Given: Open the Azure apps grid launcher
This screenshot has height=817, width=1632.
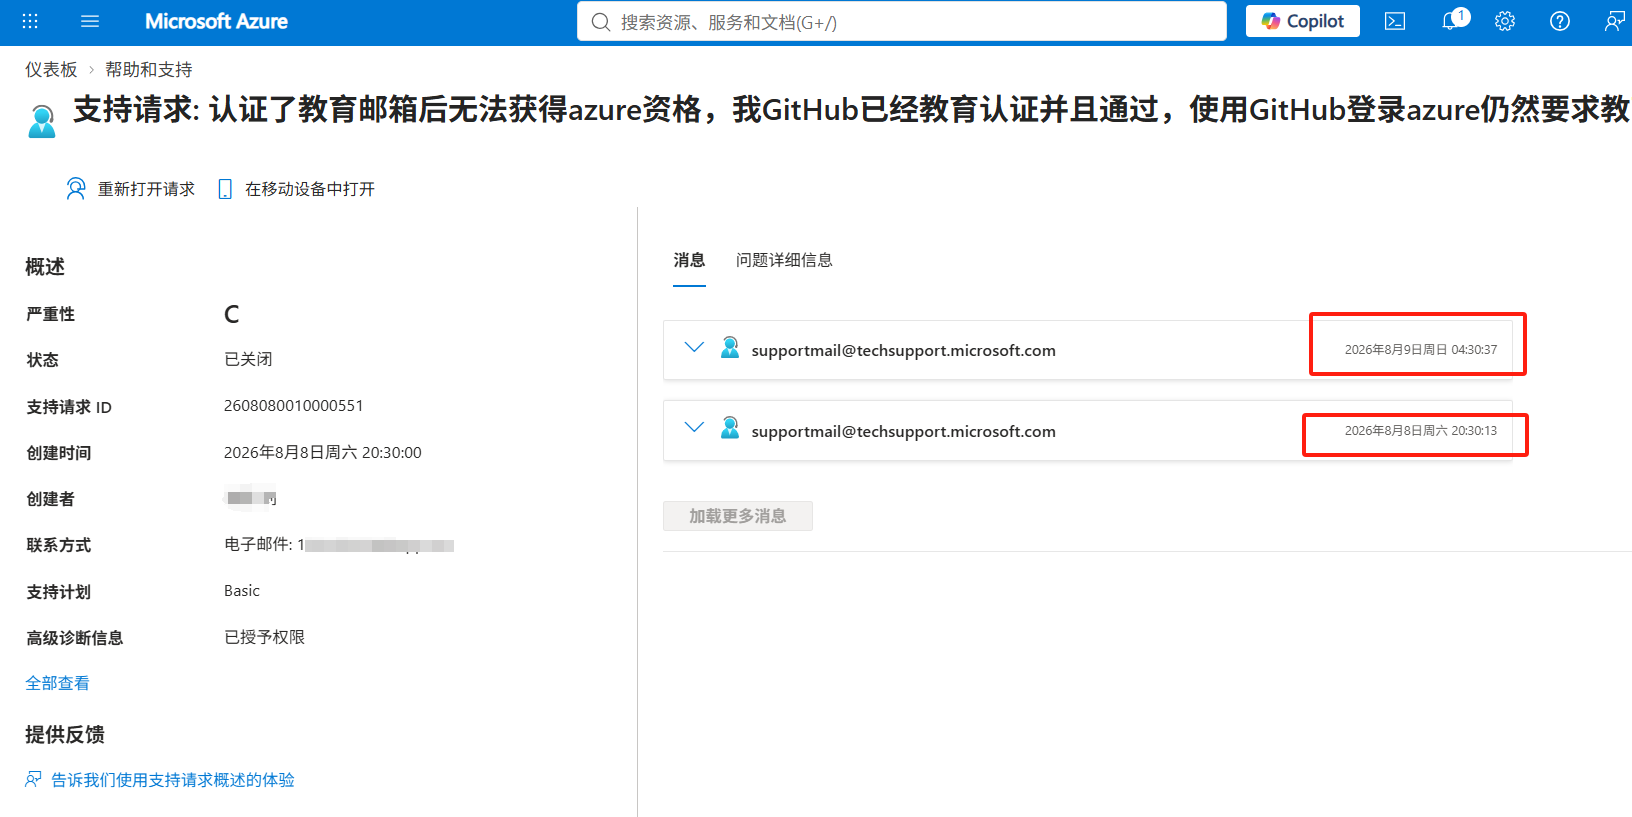Looking at the screenshot, I should click(30, 21).
